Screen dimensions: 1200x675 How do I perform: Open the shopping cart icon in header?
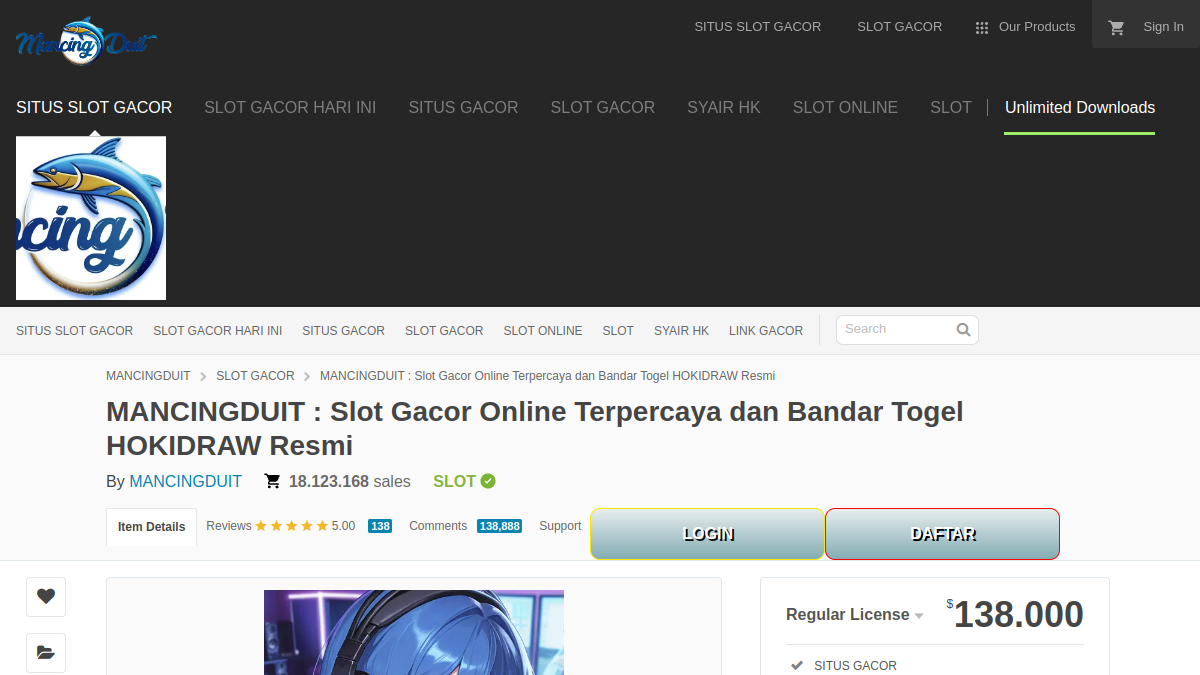click(1117, 28)
